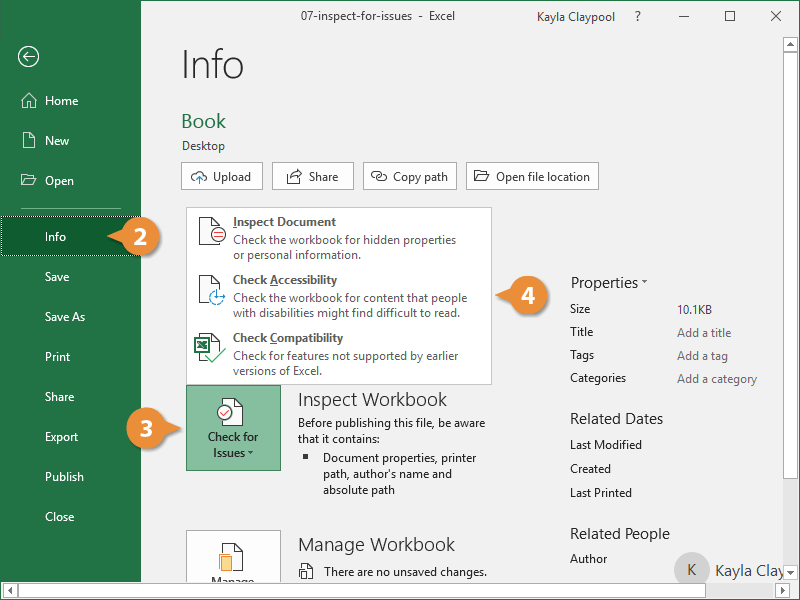Click the Upload button
The image size is (800, 600).
click(222, 177)
